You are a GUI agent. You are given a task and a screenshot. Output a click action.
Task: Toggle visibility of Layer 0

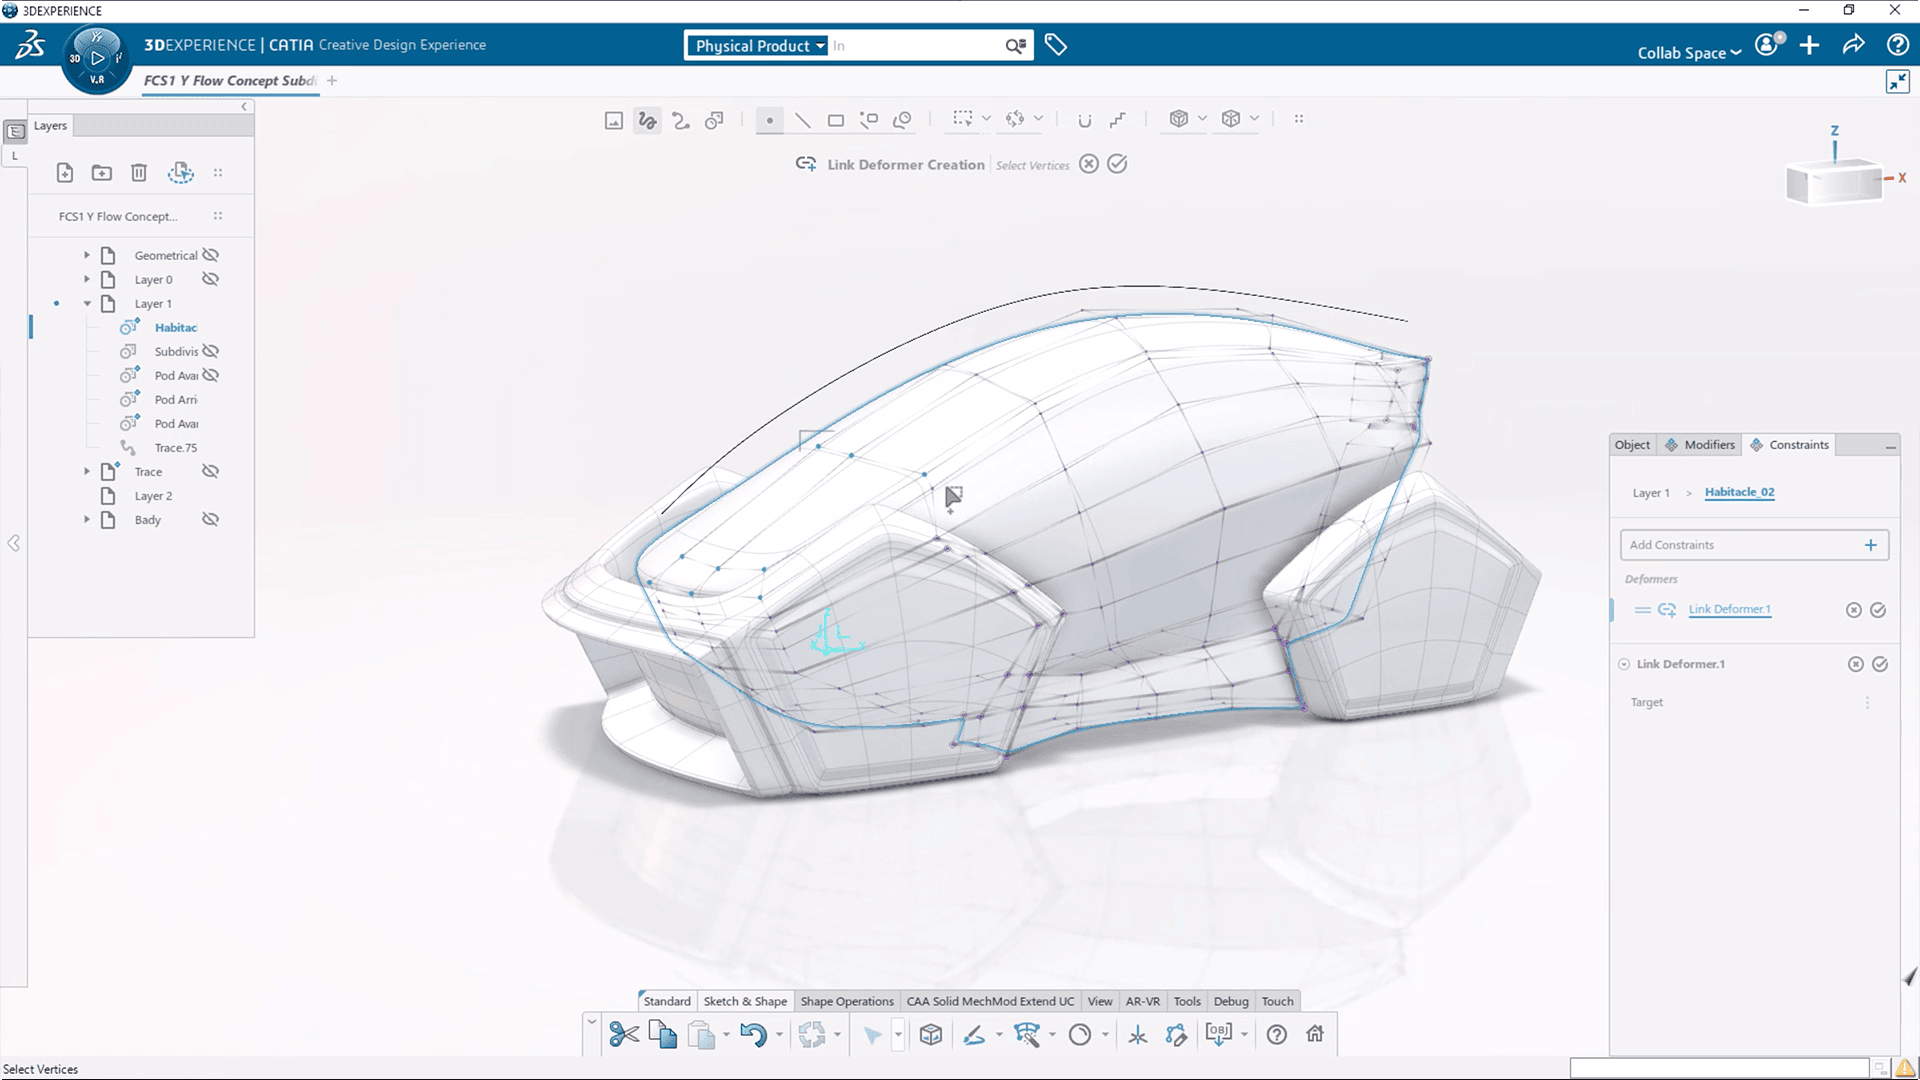(210, 278)
